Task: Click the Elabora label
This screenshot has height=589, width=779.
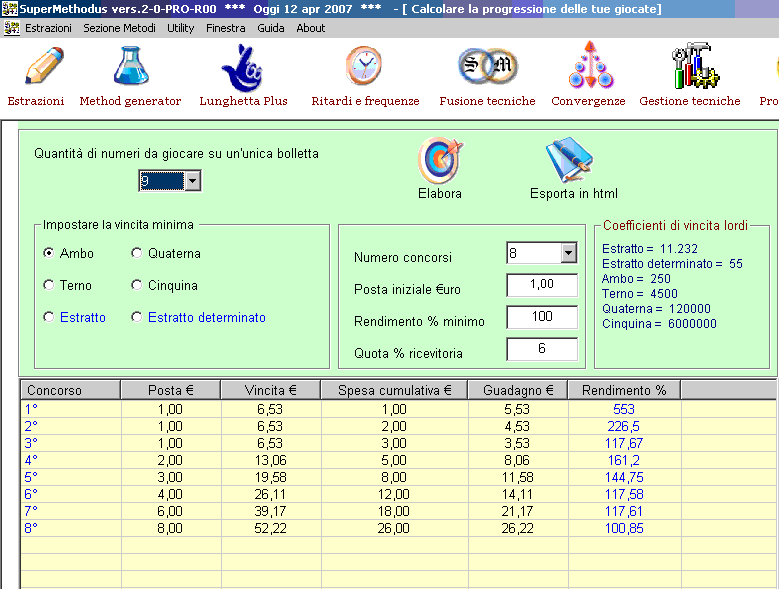Action: tap(440, 194)
